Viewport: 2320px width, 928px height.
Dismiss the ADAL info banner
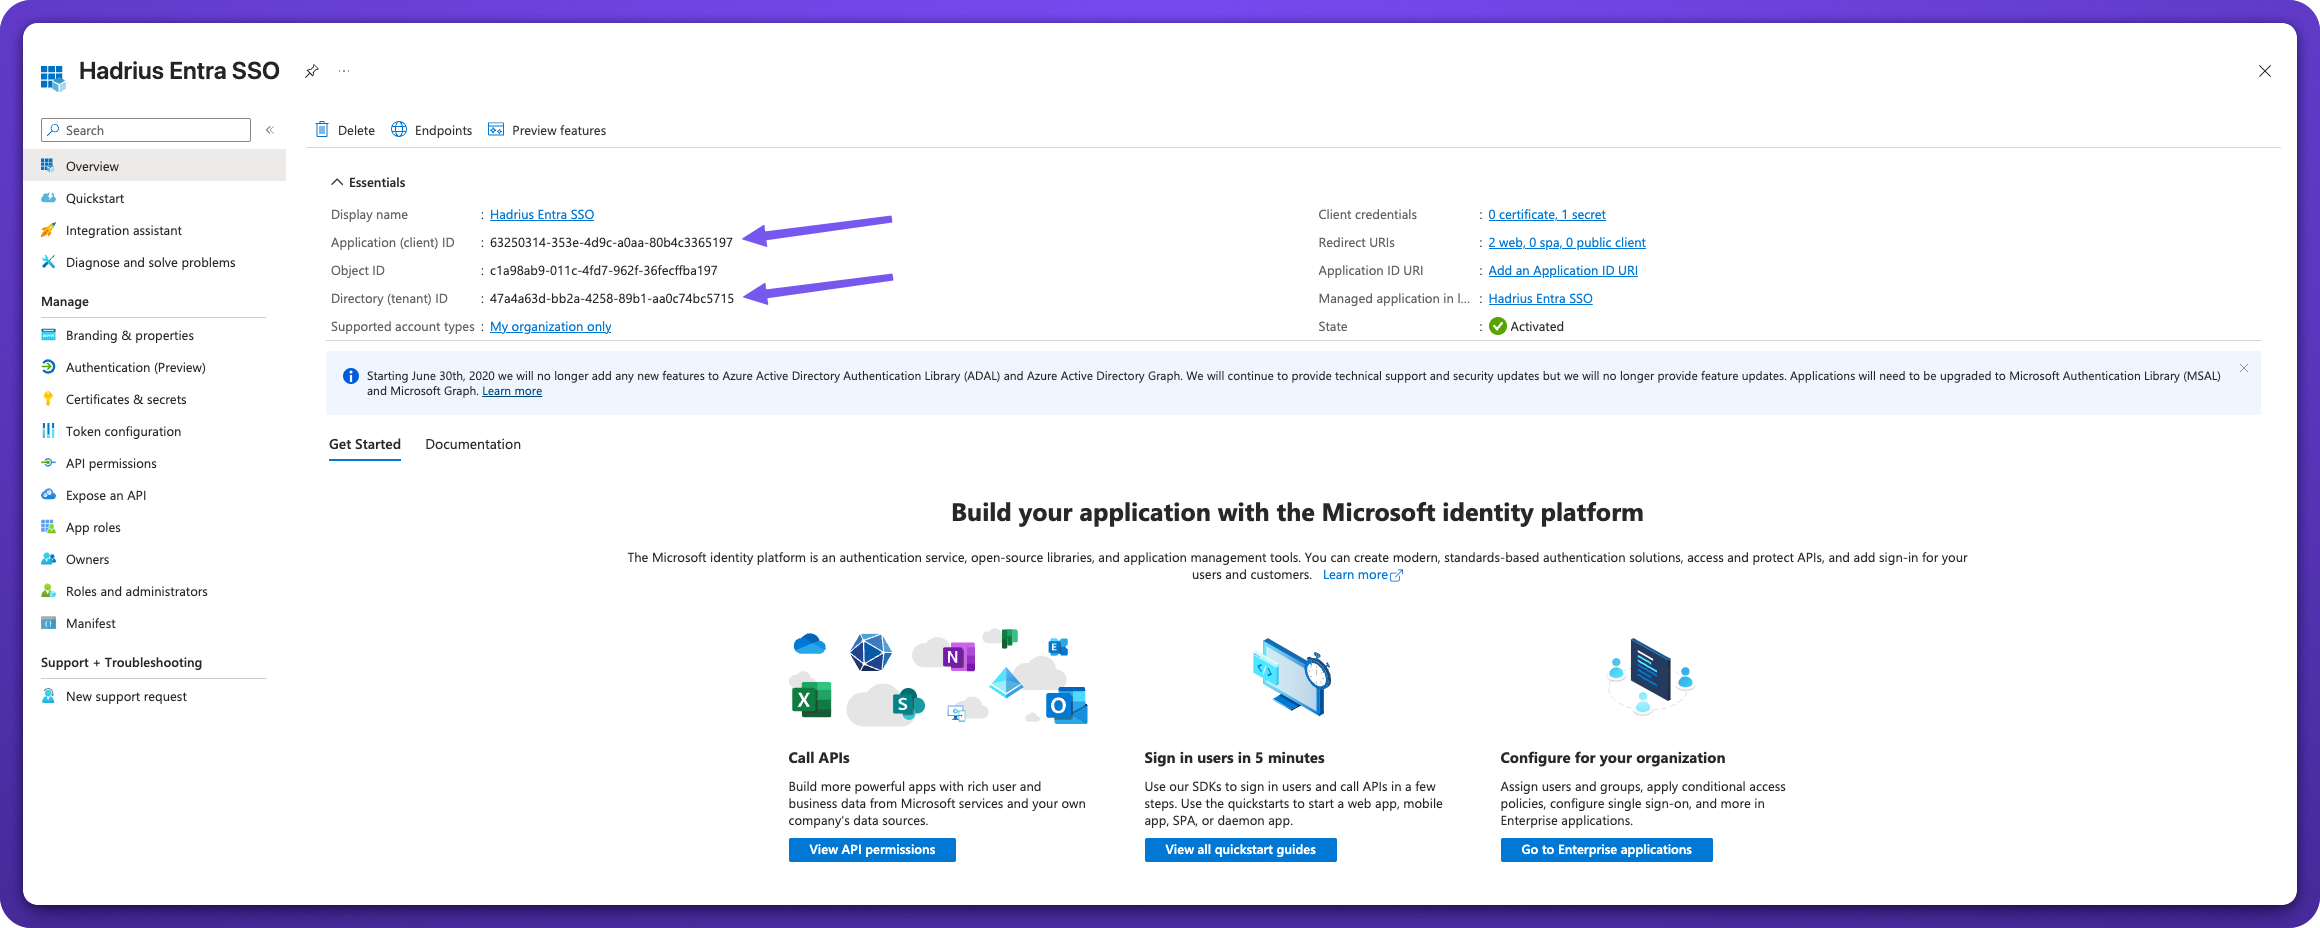[2244, 368]
